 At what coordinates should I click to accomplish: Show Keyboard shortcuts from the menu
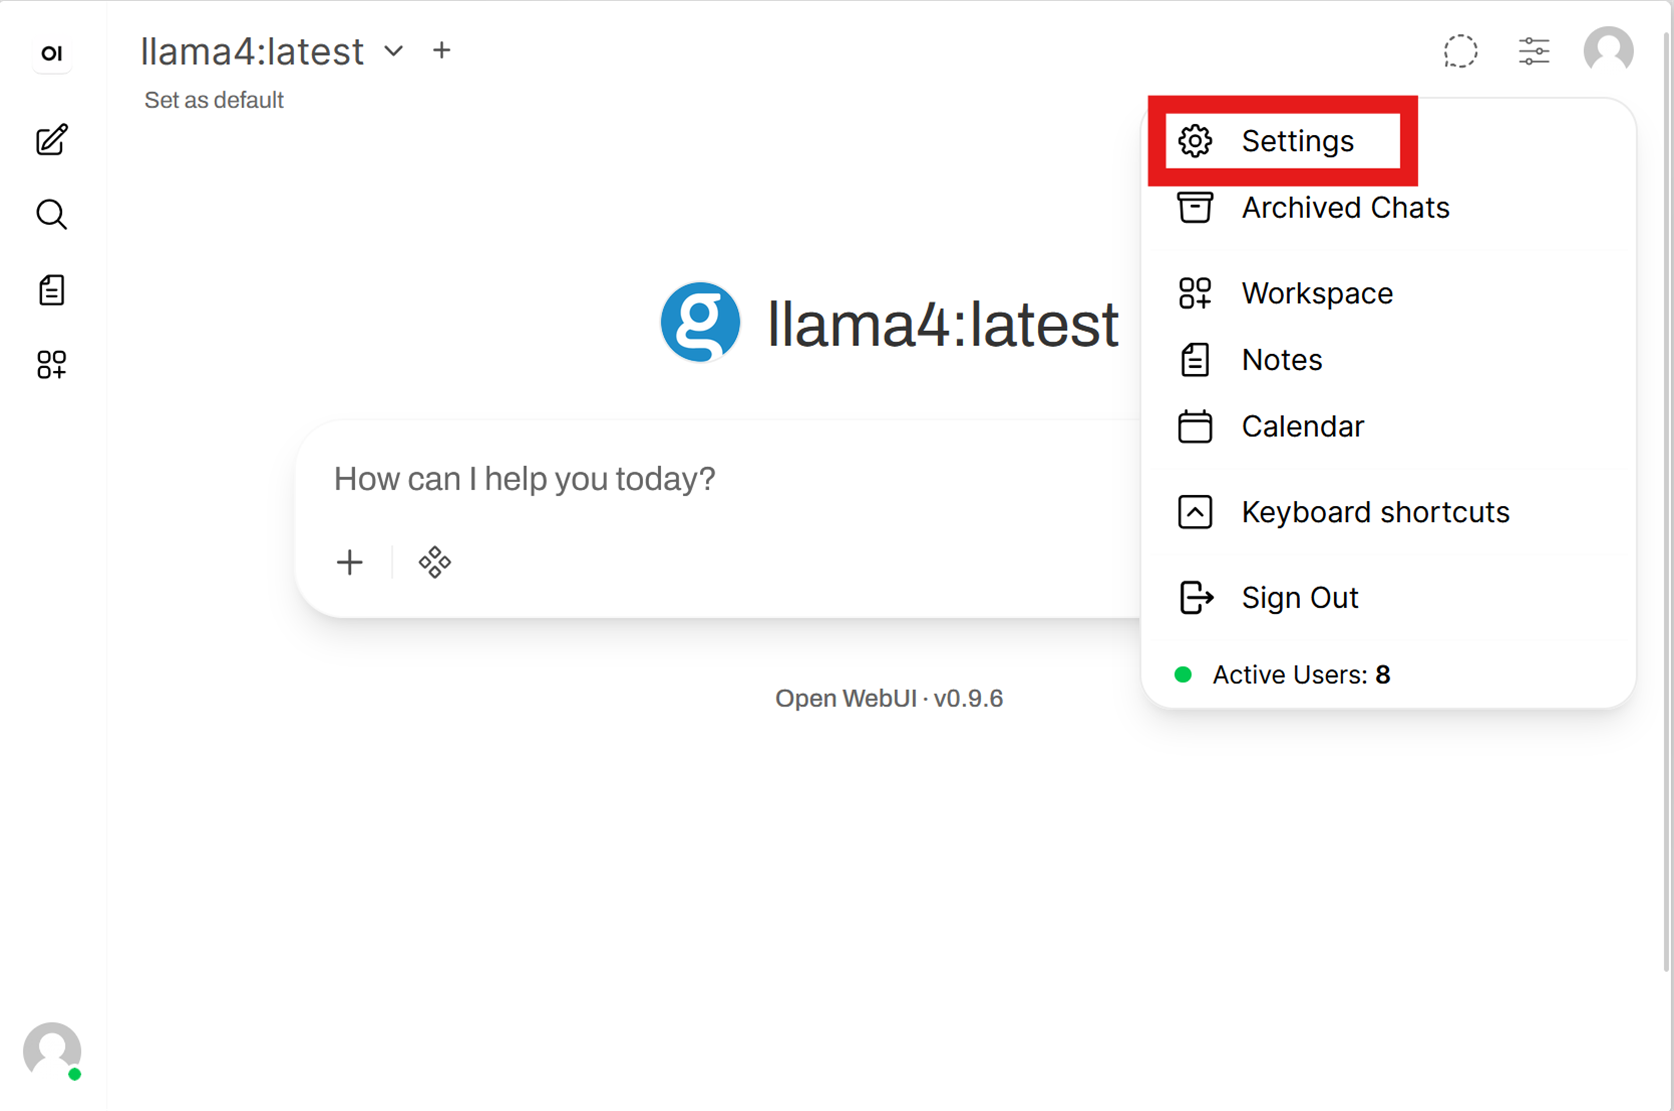coord(1388,512)
